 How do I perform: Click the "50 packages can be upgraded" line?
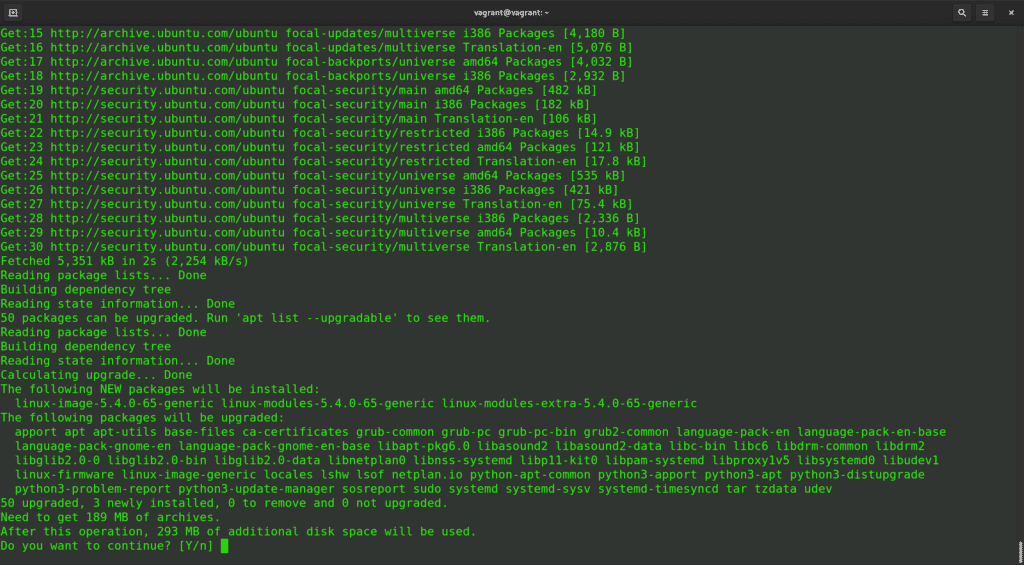click(246, 318)
